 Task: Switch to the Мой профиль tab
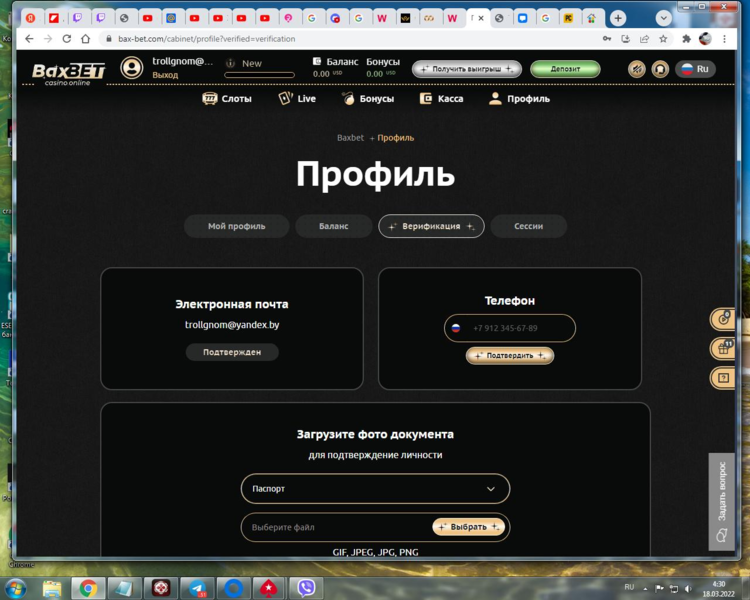click(x=236, y=226)
